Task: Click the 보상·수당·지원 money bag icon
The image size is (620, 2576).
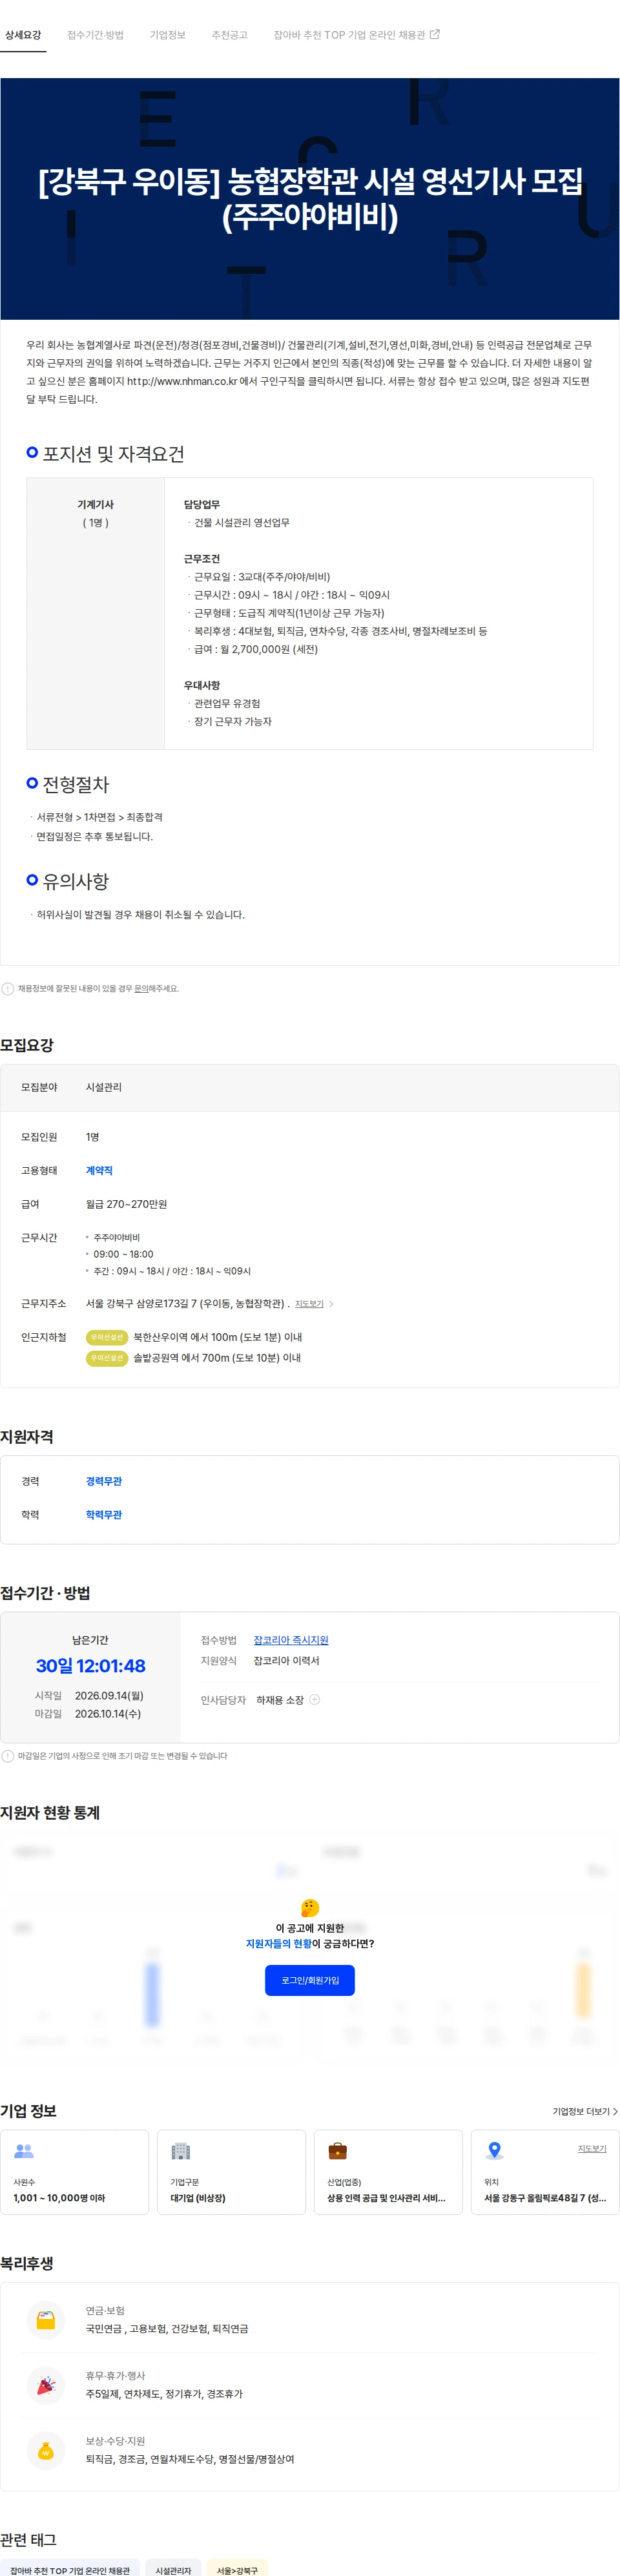Action: [x=46, y=2451]
